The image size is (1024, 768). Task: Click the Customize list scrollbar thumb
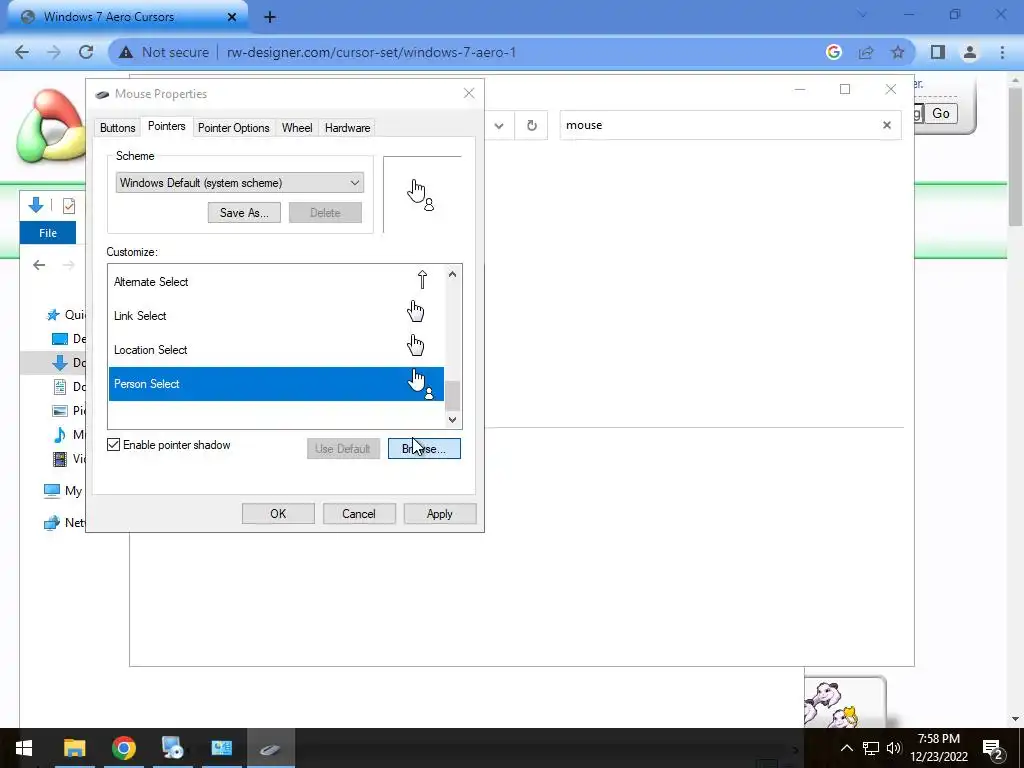point(453,396)
